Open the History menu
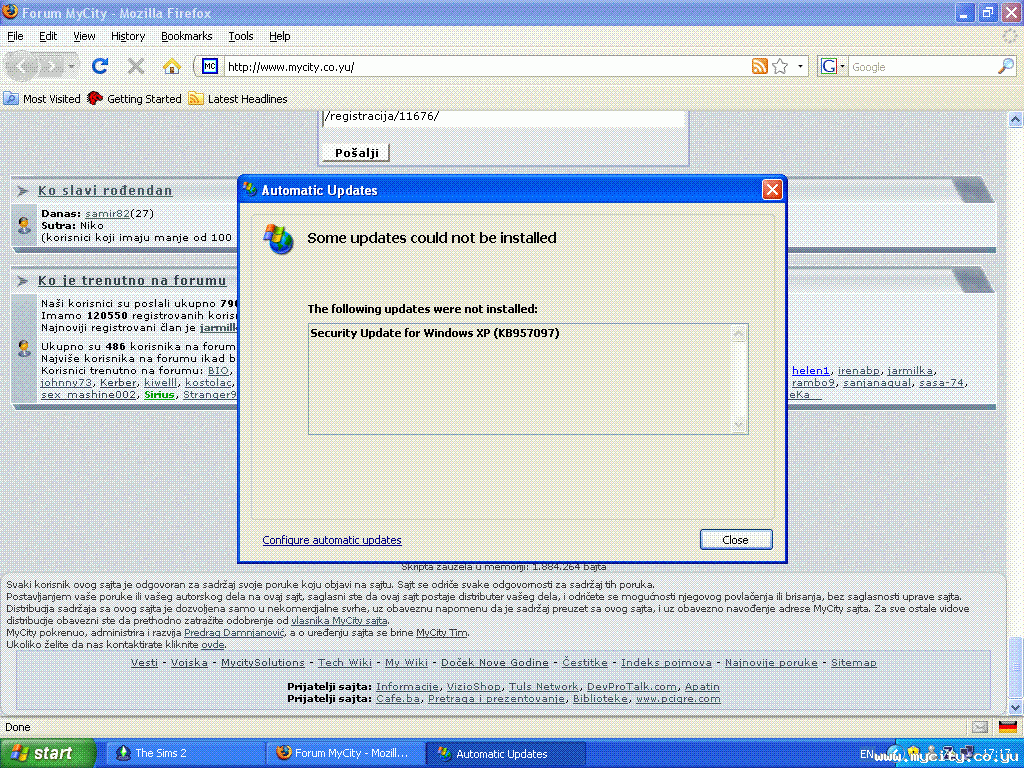The height and width of the screenshot is (768, 1024). pos(128,37)
